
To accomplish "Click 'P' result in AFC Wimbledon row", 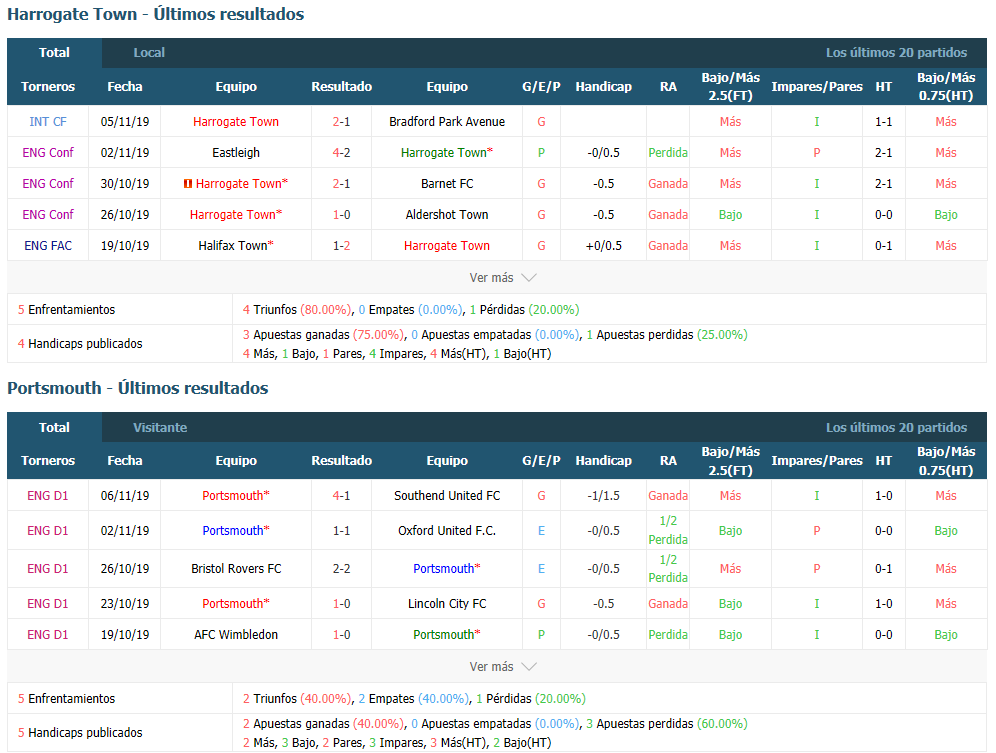I will click(541, 635).
